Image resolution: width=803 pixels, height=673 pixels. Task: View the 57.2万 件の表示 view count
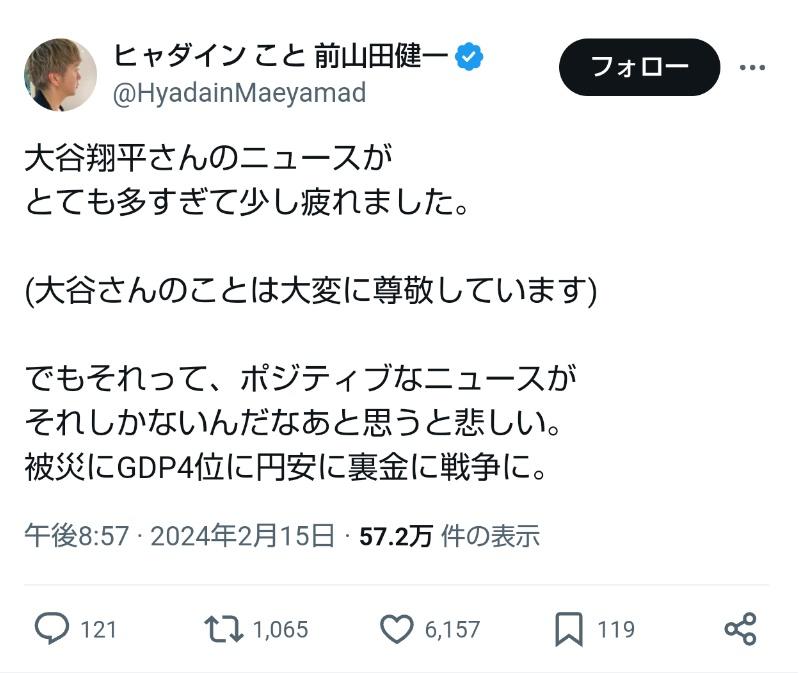[450, 536]
